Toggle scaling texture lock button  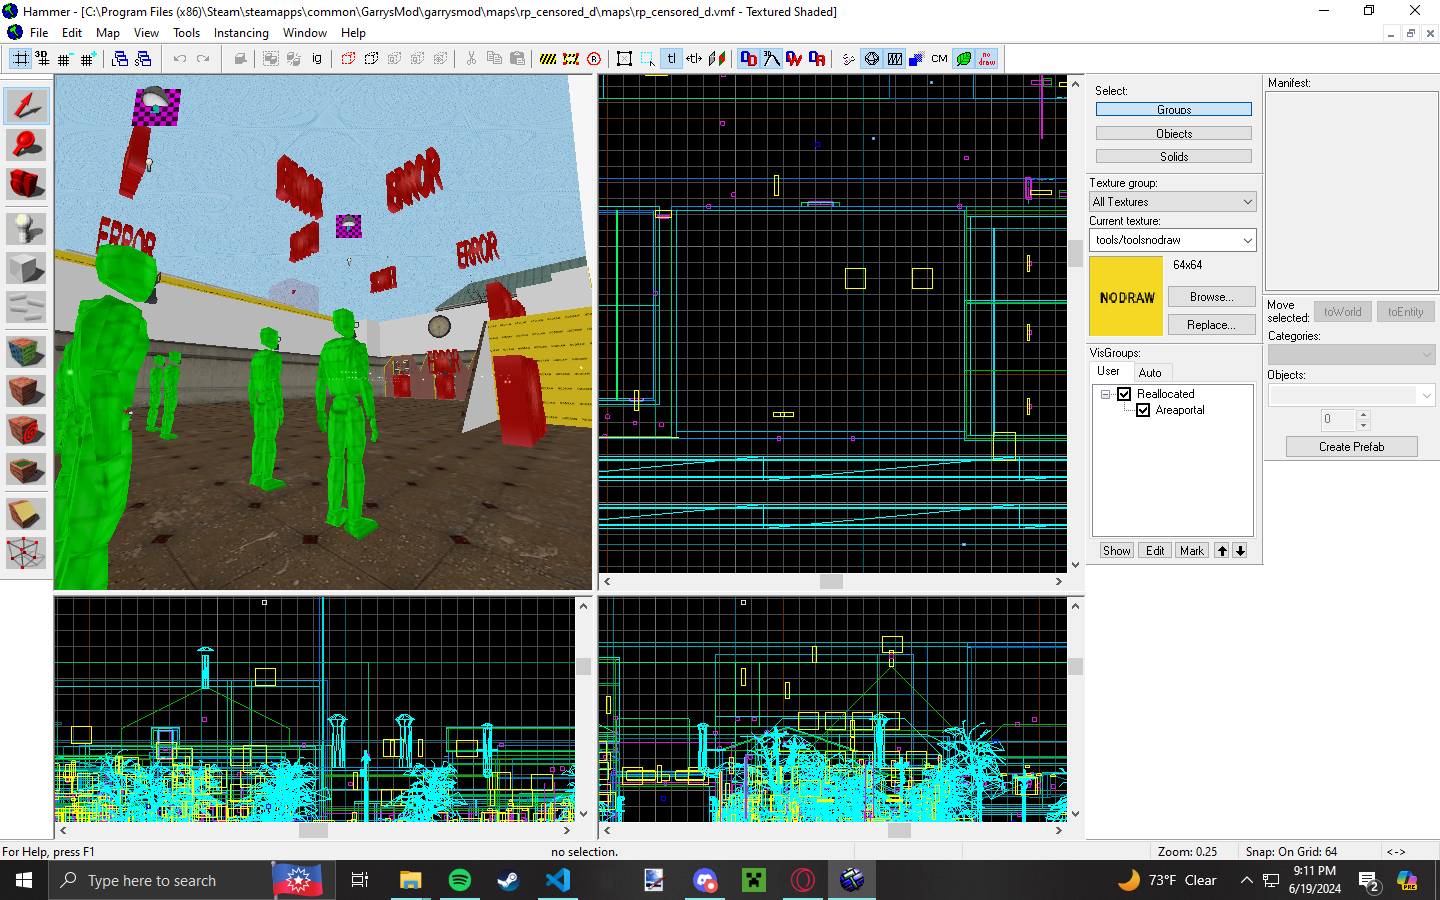coord(694,59)
